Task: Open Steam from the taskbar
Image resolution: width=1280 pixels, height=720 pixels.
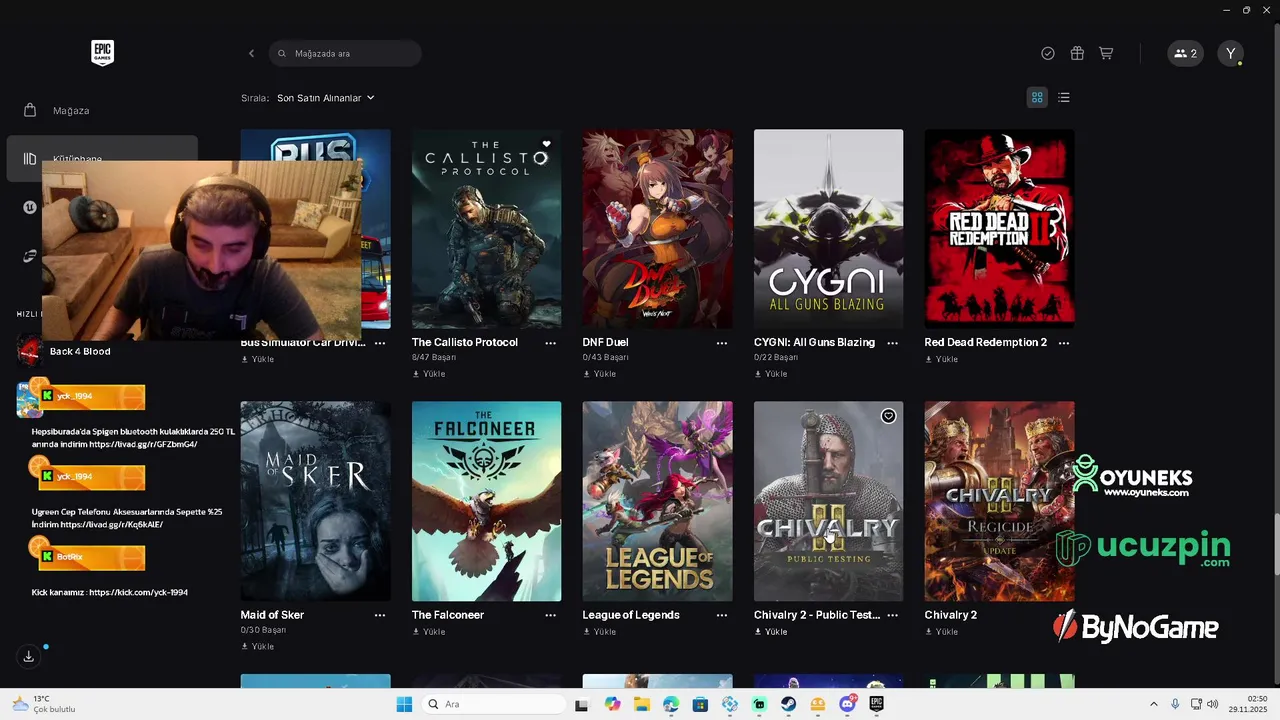Action: (789, 704)
